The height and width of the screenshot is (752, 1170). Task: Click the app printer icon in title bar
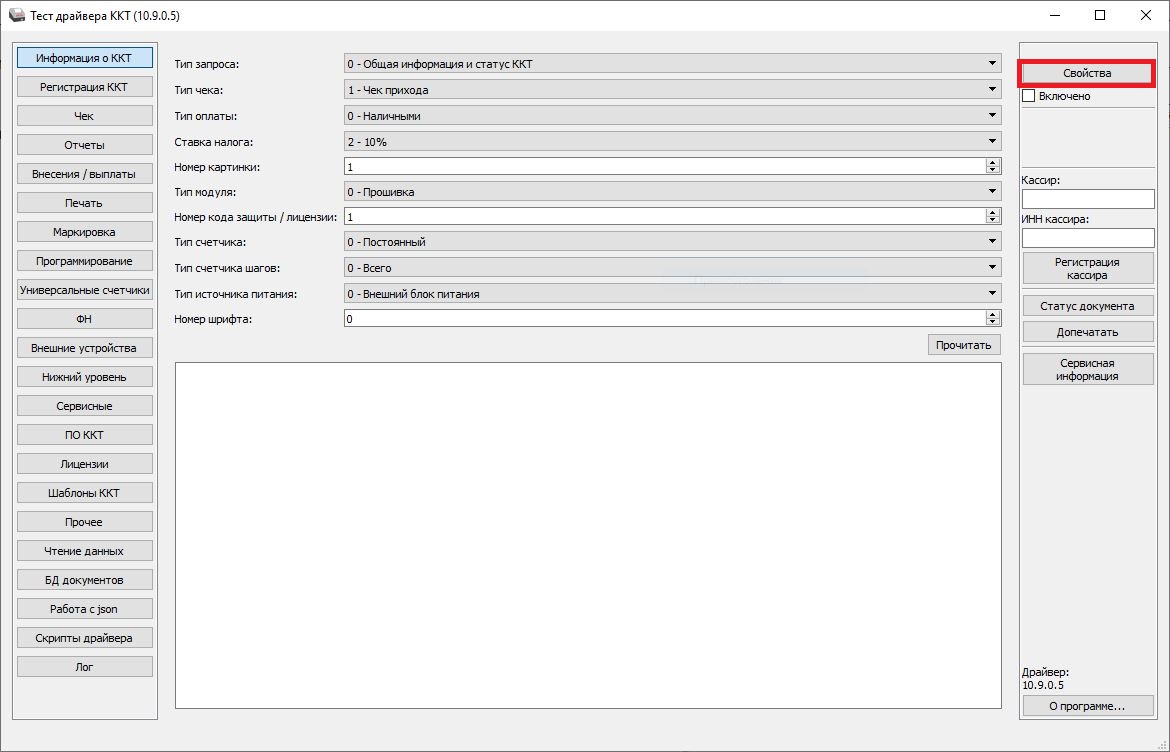coord(17,16)
